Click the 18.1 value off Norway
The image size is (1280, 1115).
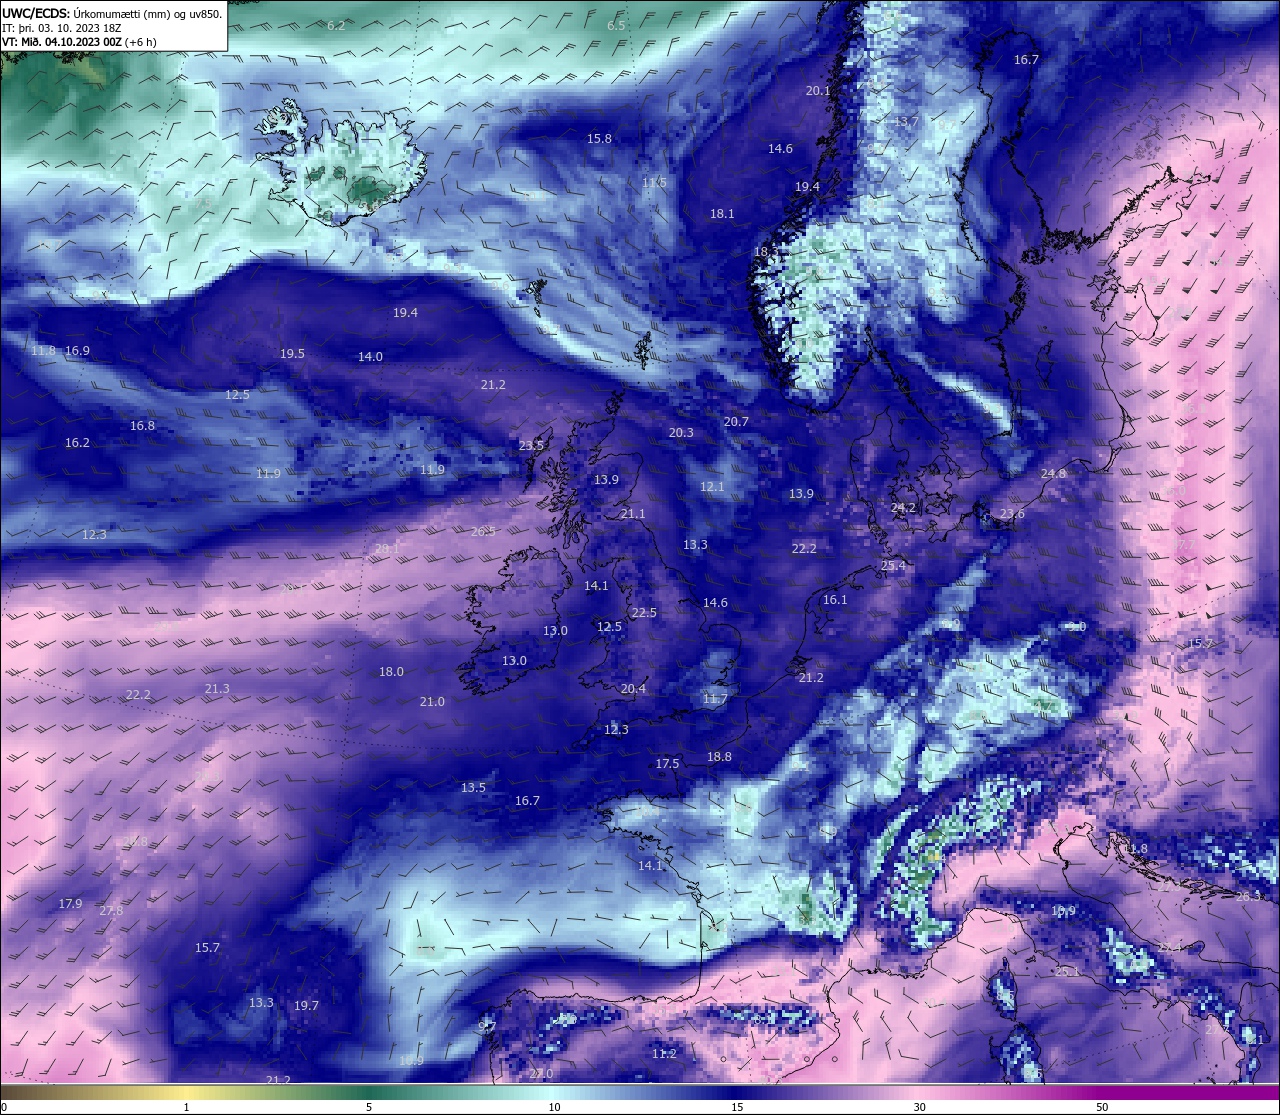722,214
